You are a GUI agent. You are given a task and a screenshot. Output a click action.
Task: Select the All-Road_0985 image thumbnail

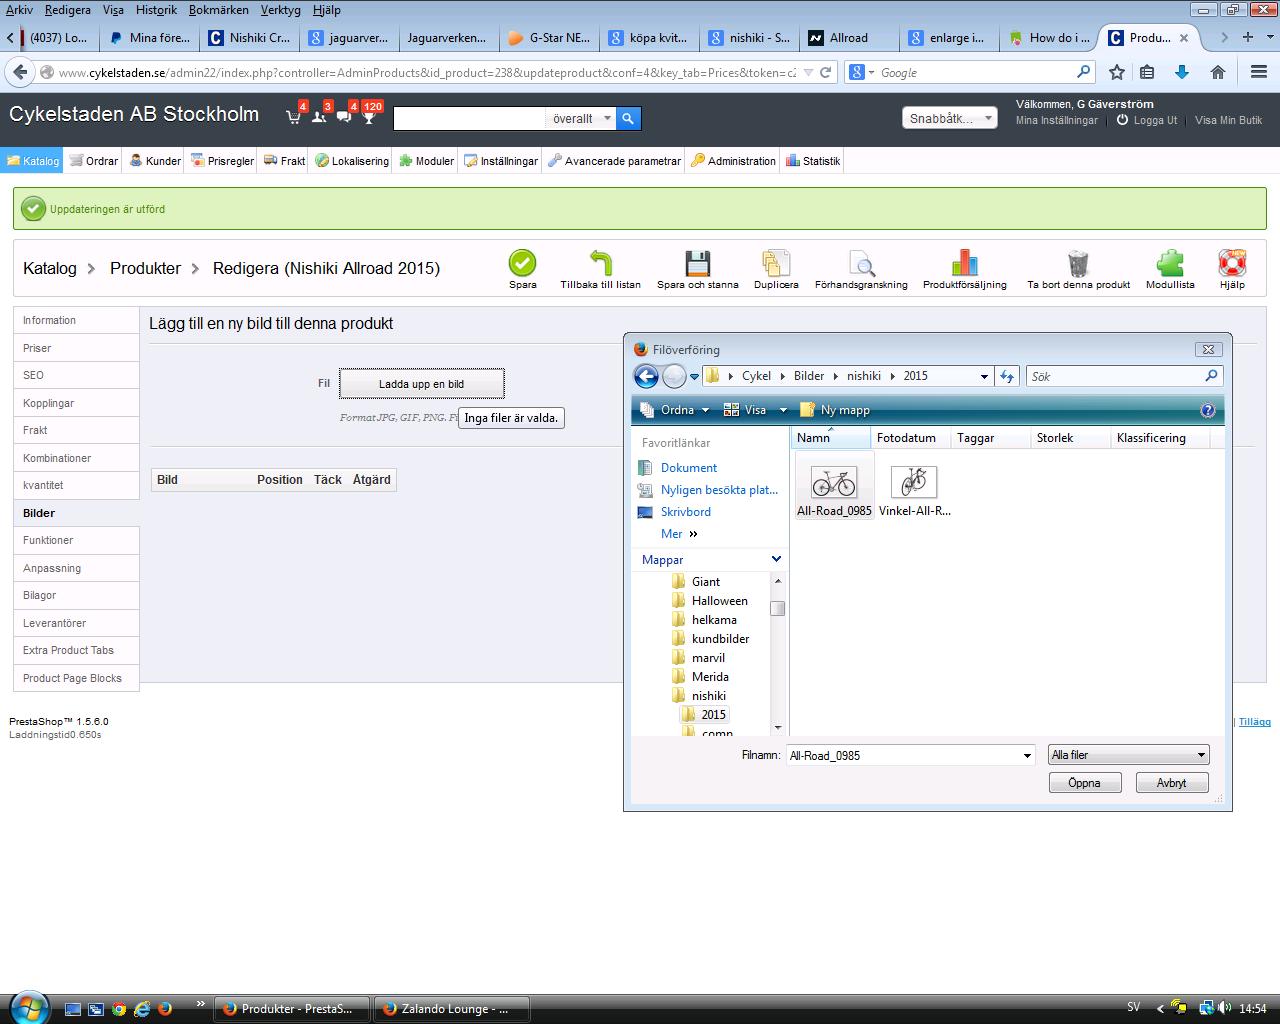tap(834, 486)
